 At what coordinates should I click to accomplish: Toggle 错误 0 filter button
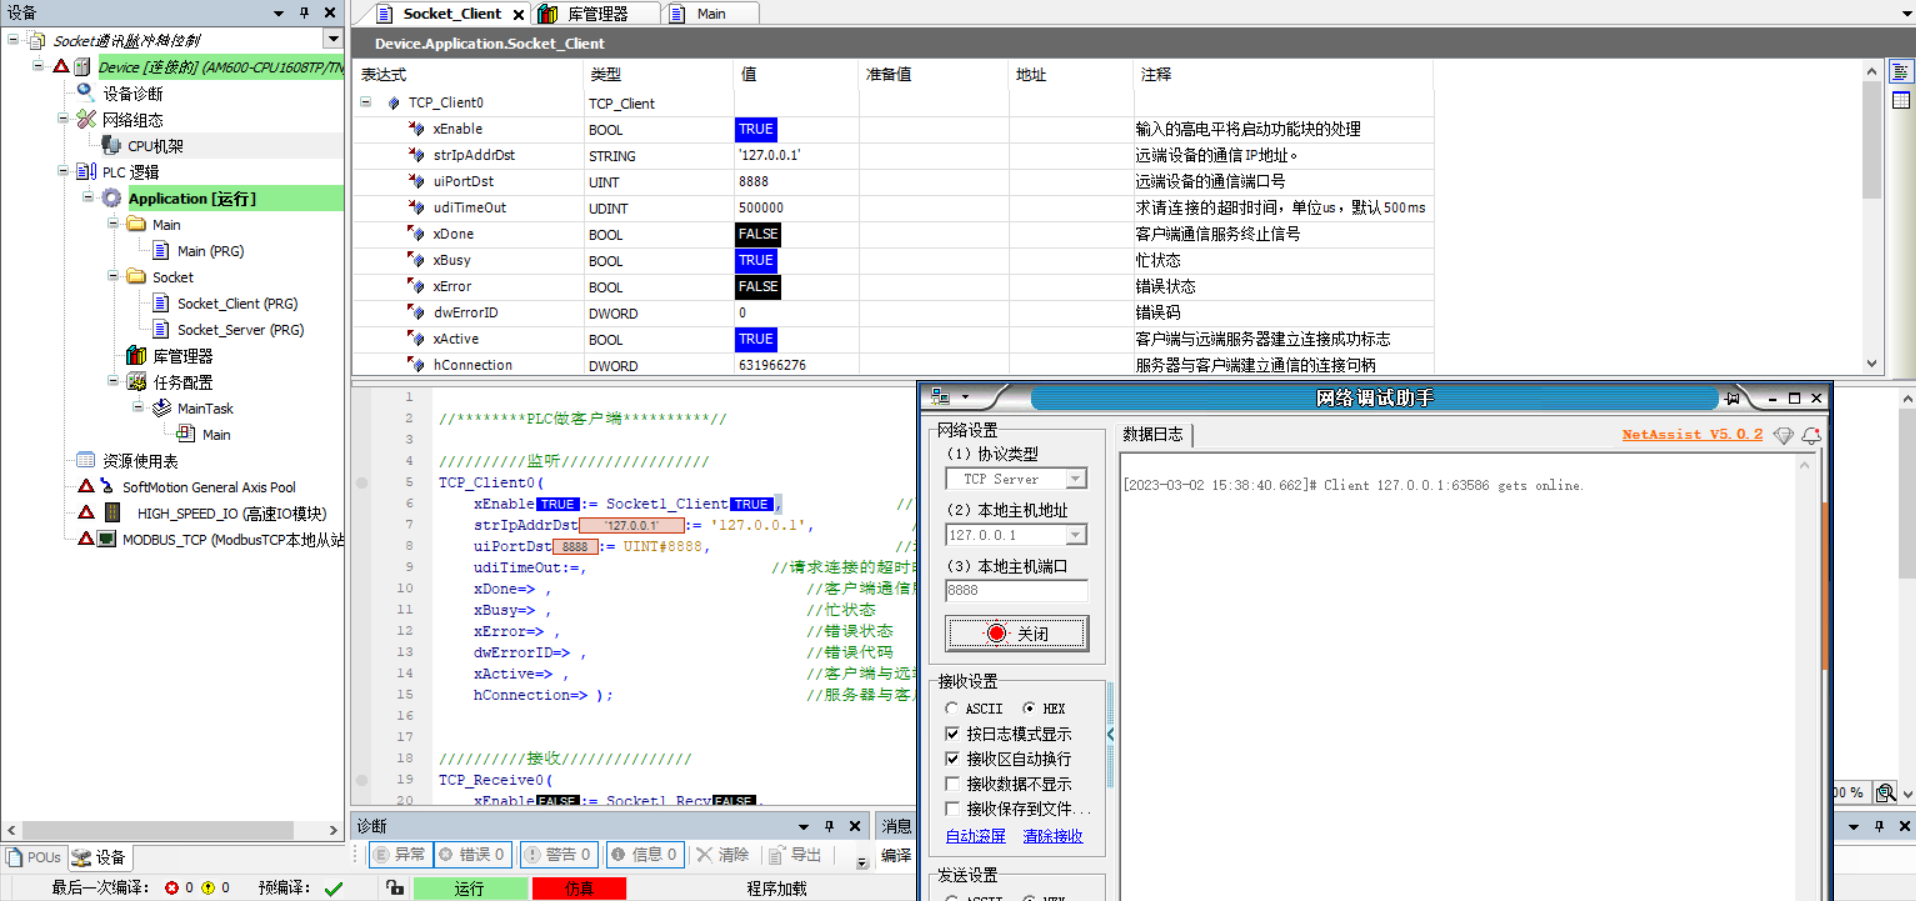click(472, 854)
